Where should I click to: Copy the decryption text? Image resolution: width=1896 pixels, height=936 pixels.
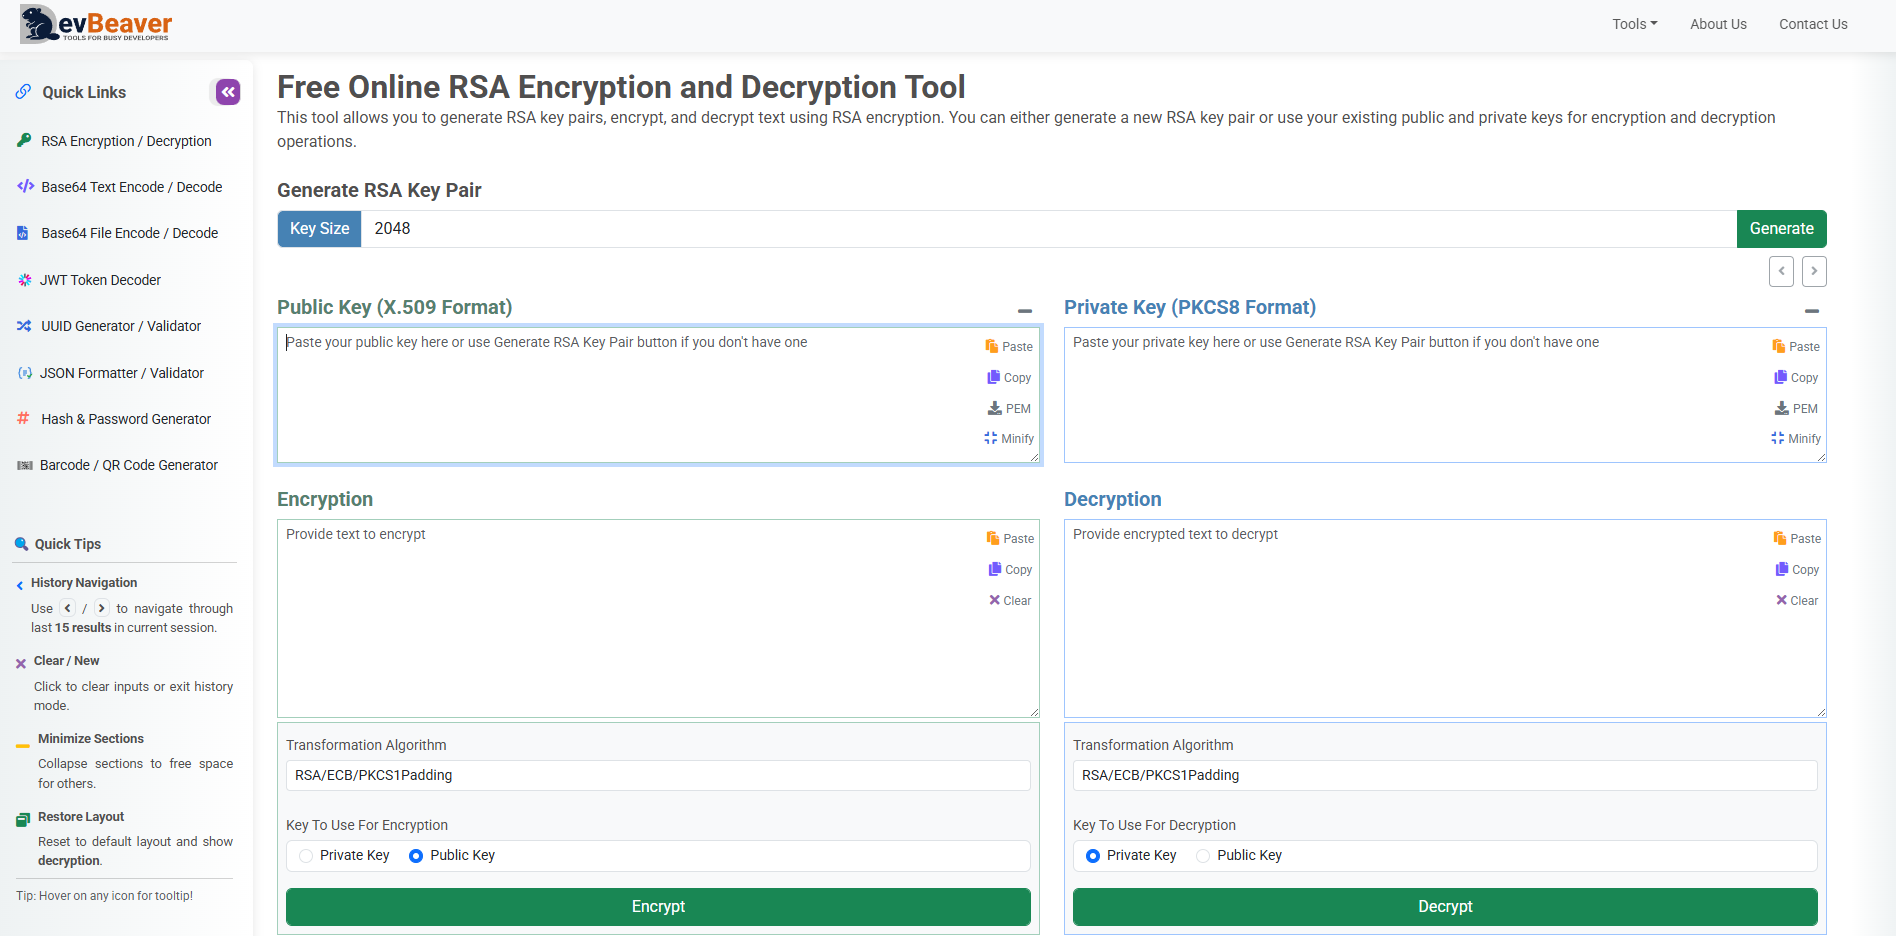(x=1797, y=569)
